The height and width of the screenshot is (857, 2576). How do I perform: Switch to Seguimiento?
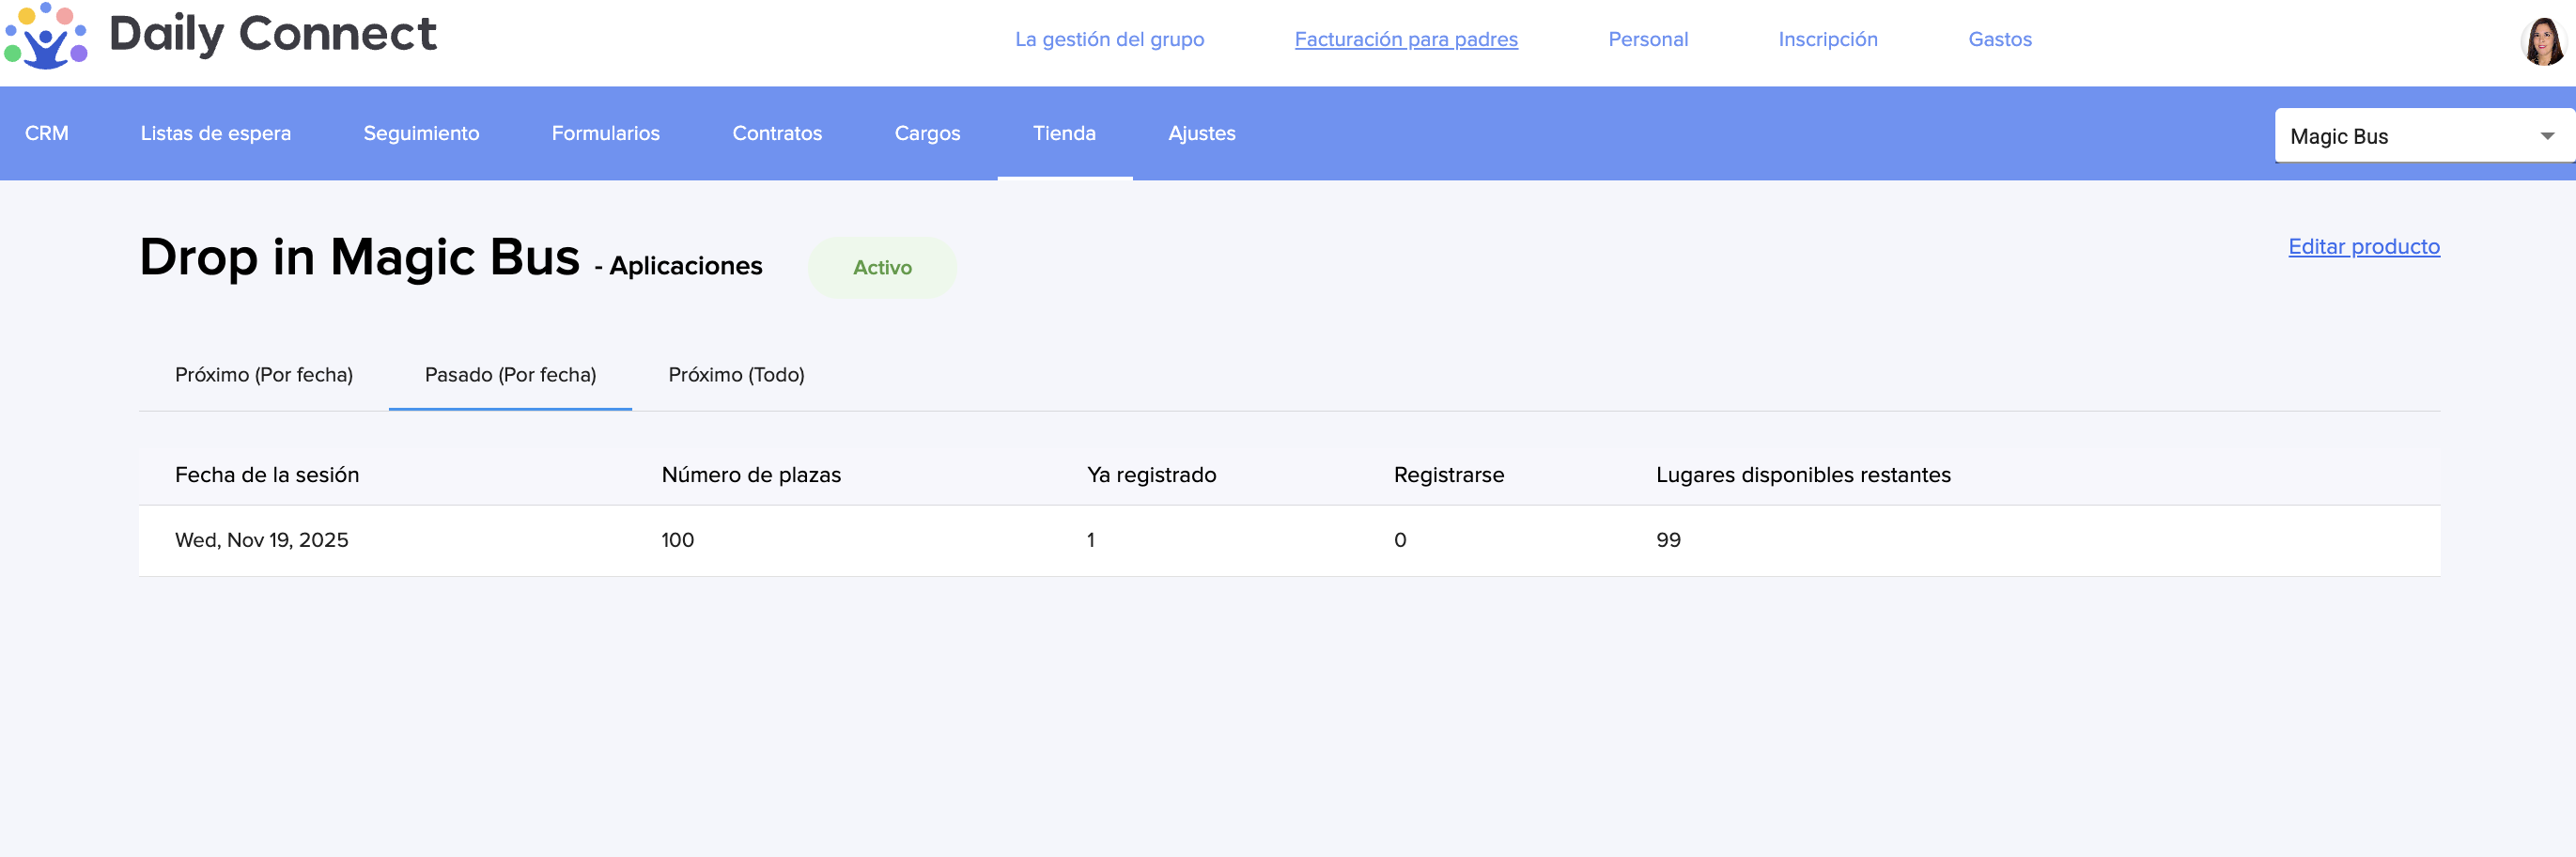(421, 133)
